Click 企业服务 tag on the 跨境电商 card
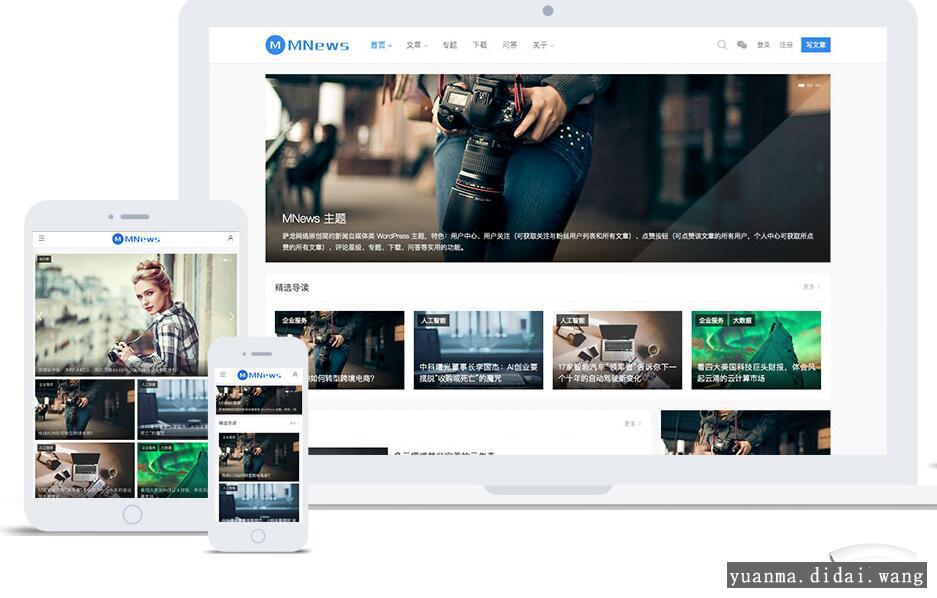The width and height of the screenshot is (937, 598). (x=294, y=321)
